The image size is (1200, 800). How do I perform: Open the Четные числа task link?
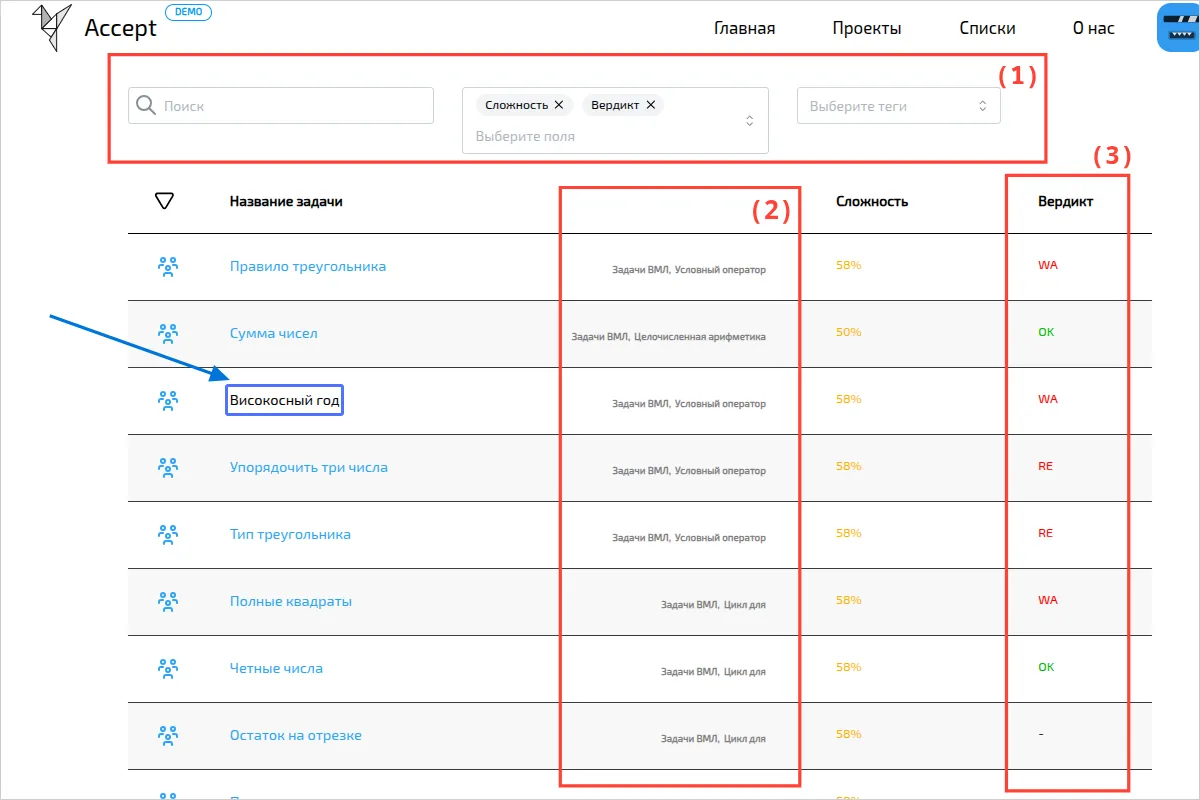276,668
